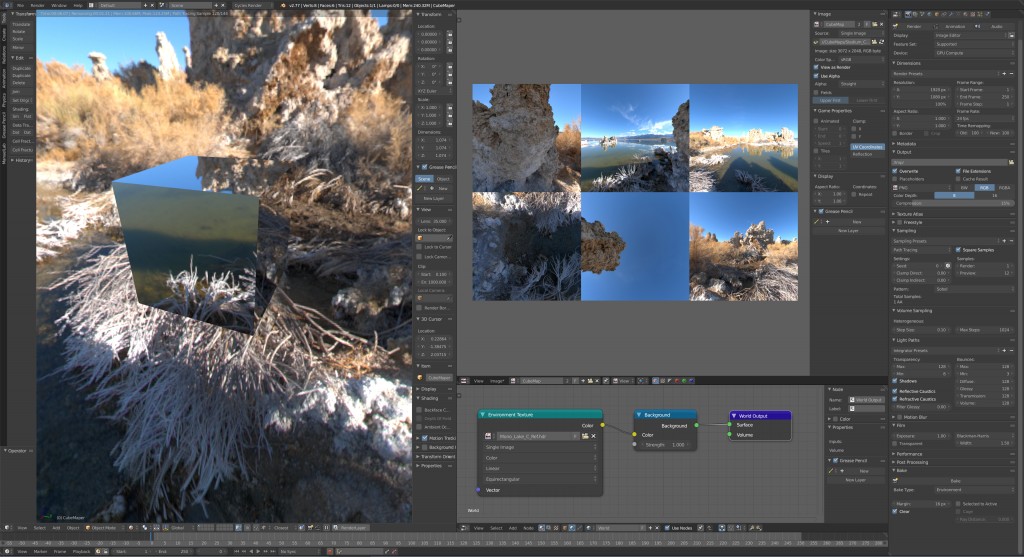The height and width of the screenshot is (557, 1024).
Task: Collapse the Environment Texture node triangle
Action: (x=483, y=415)
